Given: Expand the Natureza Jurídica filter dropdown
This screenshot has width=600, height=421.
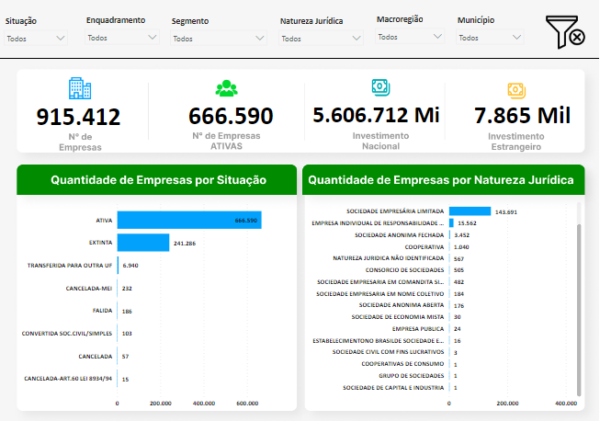Looking at the screenshot, I should pyautogui.click(x=321, y=38).
